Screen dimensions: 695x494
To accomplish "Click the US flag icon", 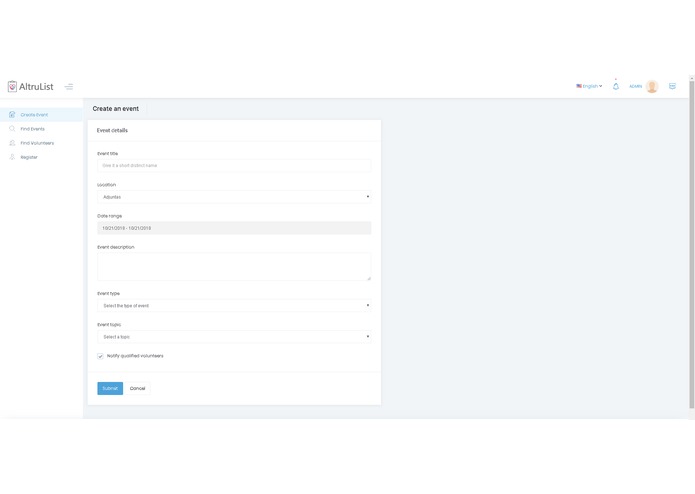I will click(579, 86).
